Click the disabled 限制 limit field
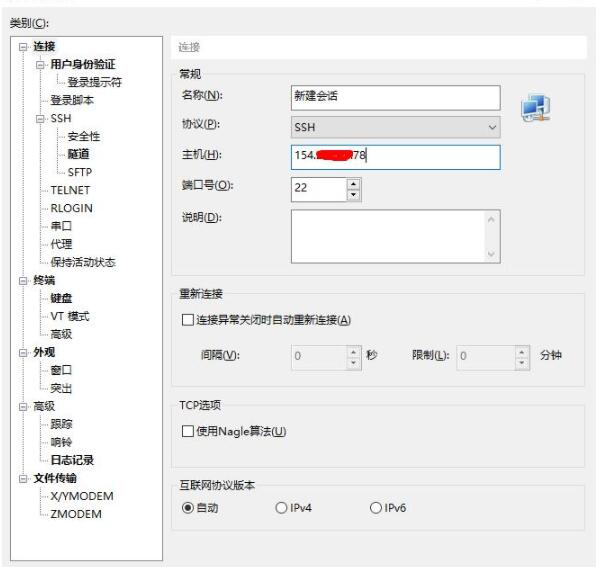The height and width of the screenshot is (567, 601). click(486, 357)
